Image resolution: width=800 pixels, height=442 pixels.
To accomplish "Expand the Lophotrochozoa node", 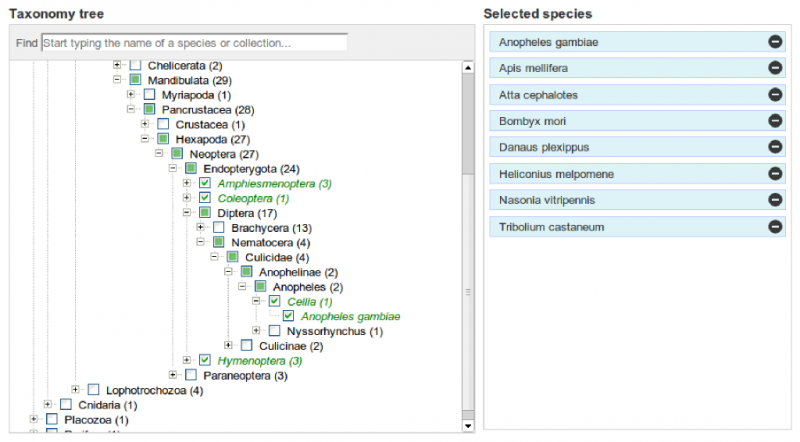I will point(75,389).
